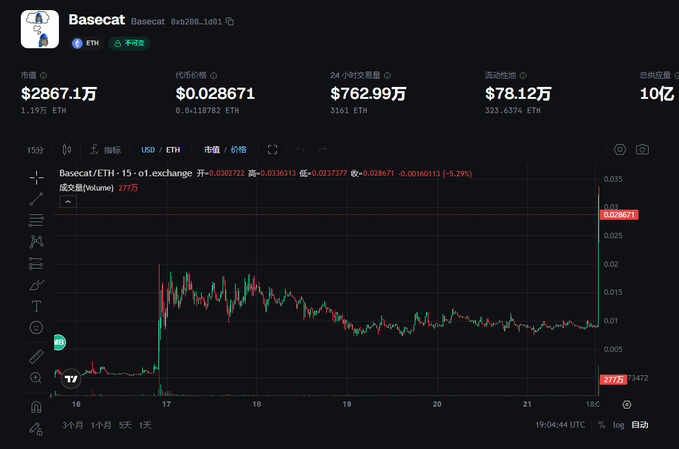
Task: Select the ruler measure tool
Action: point(36,356)
